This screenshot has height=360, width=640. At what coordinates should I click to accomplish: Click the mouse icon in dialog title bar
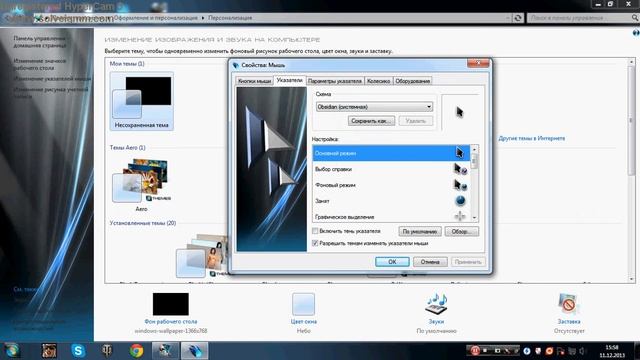[x=236, y=65]
